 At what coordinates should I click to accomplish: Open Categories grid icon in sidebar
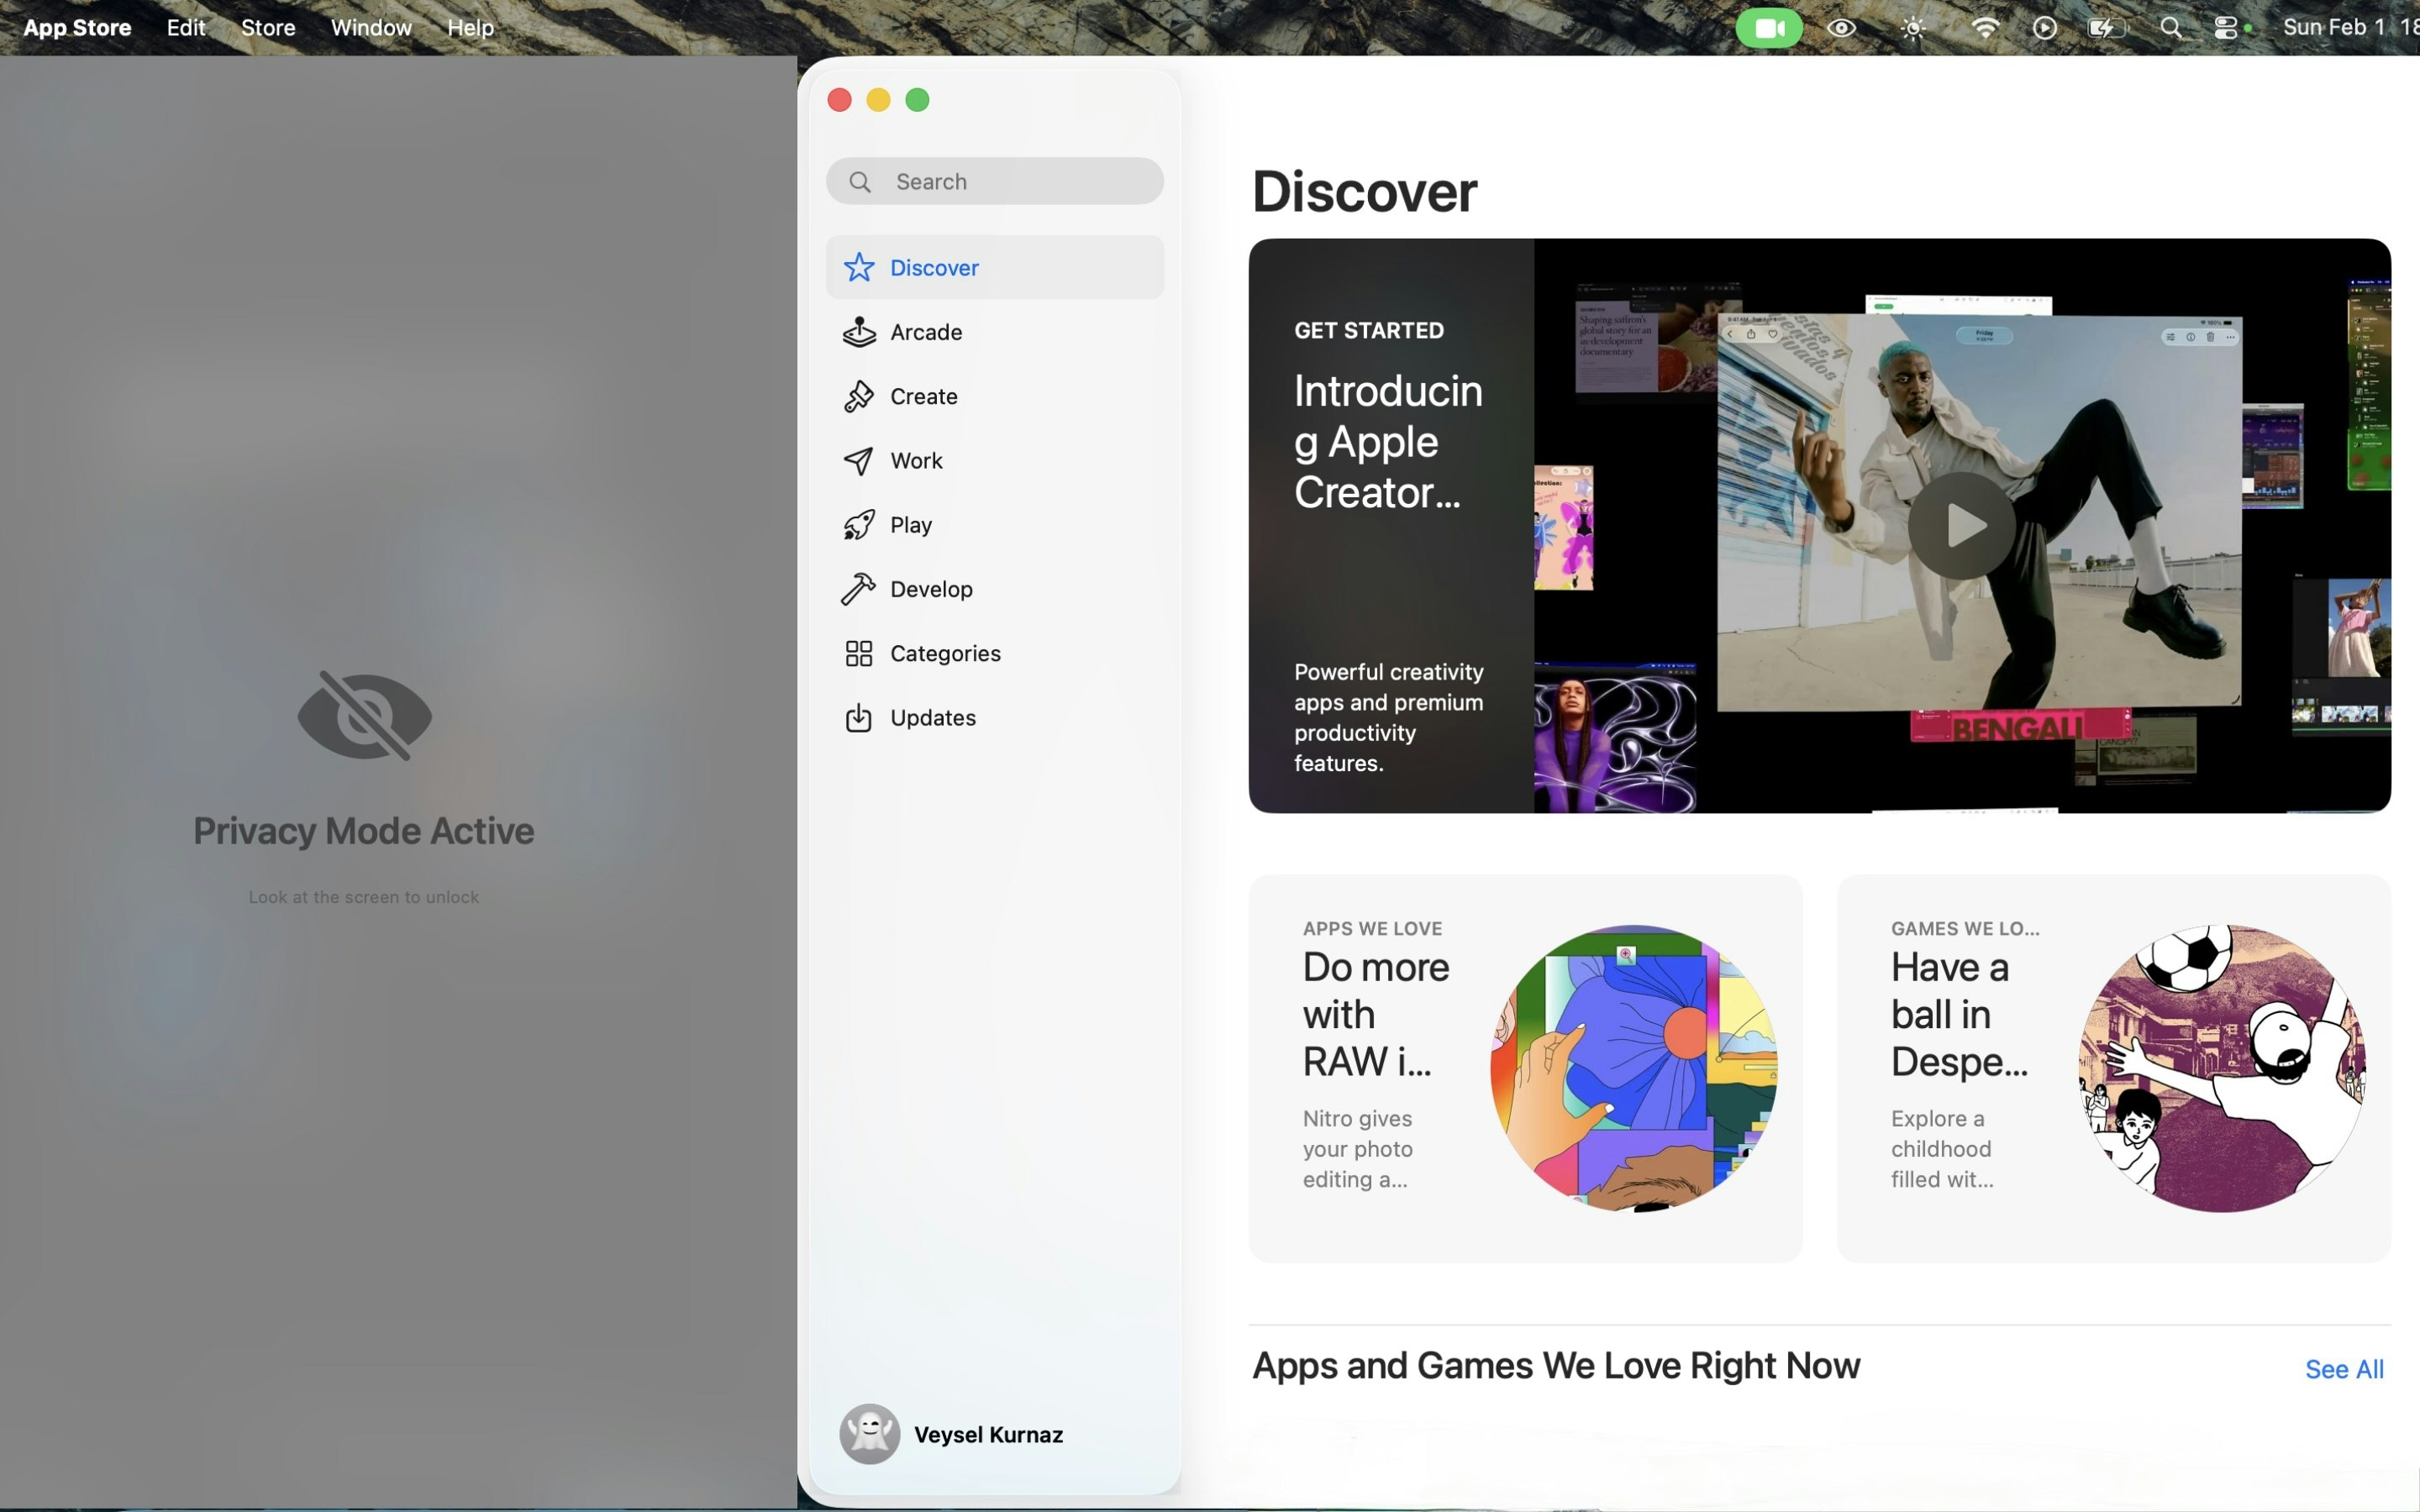[858, 654]
